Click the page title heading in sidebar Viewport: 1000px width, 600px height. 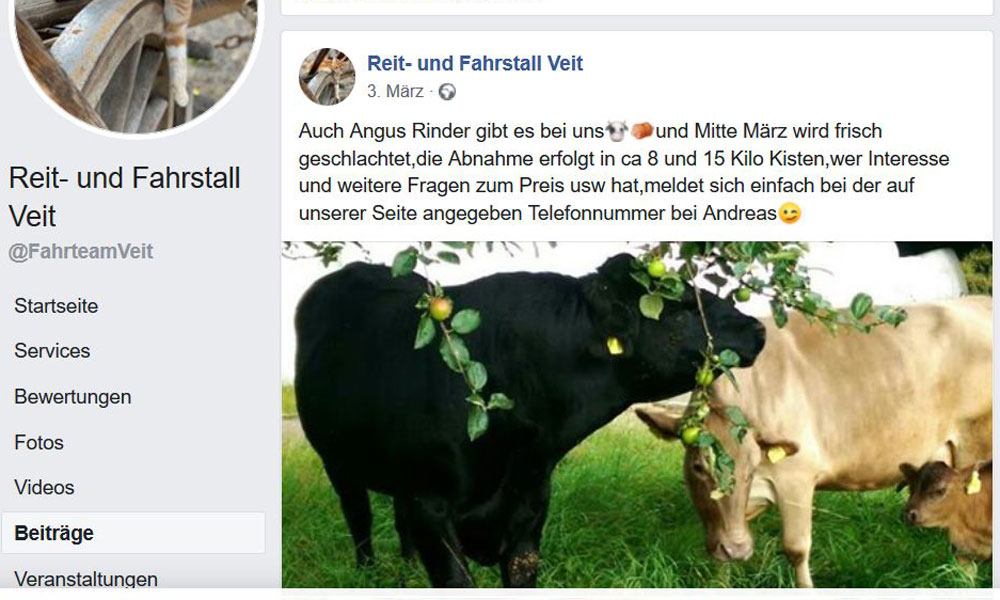pyautogui.click(x=125, y=196)
